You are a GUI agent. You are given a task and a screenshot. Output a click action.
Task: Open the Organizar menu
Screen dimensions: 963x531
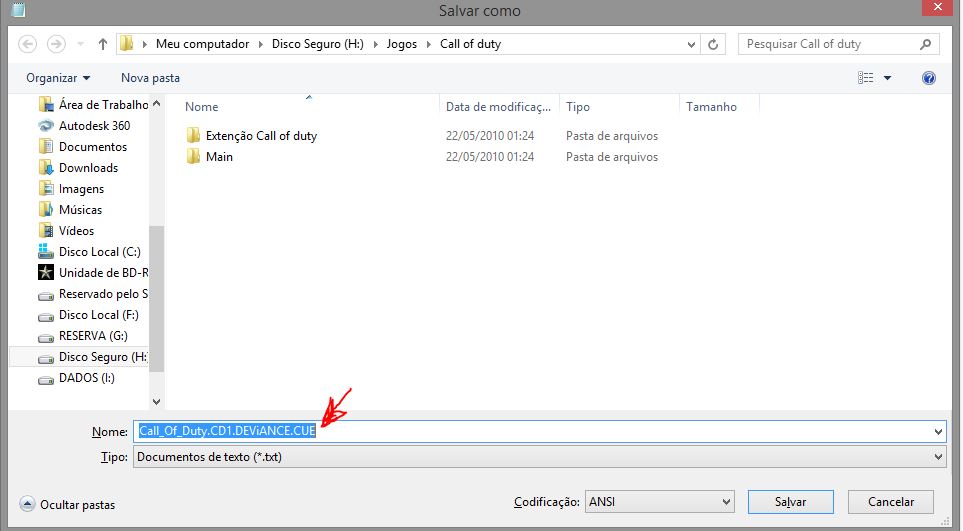[x=58, y=78]
